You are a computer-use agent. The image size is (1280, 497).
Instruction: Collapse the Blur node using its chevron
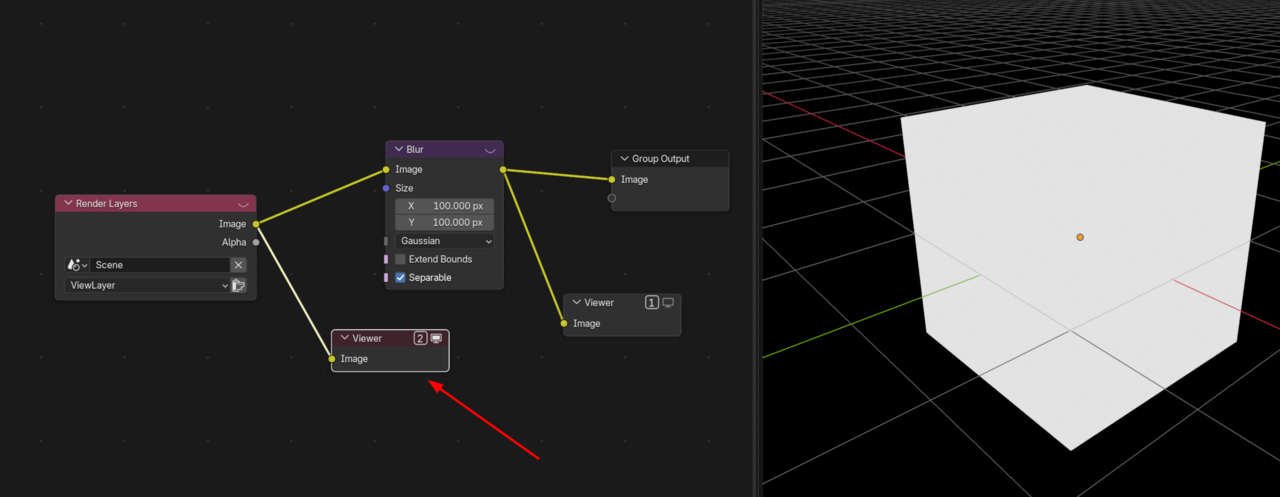[399, 149]
